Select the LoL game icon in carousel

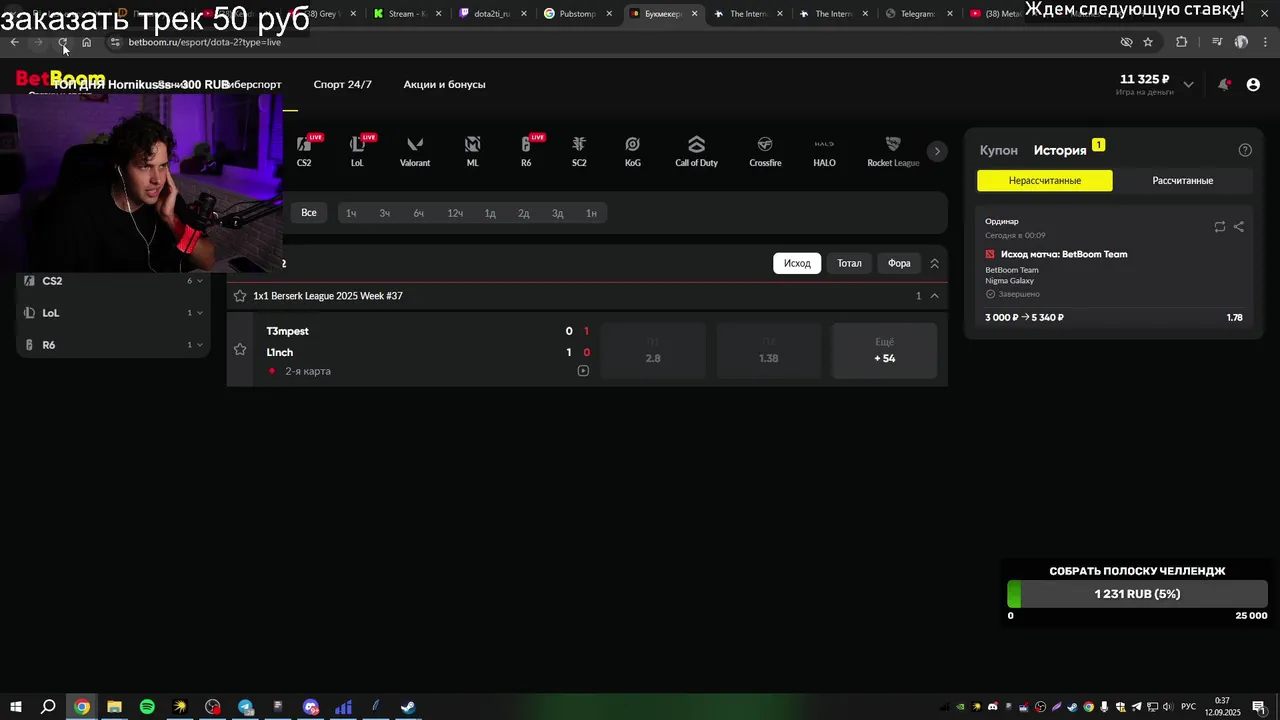[358, 151]
